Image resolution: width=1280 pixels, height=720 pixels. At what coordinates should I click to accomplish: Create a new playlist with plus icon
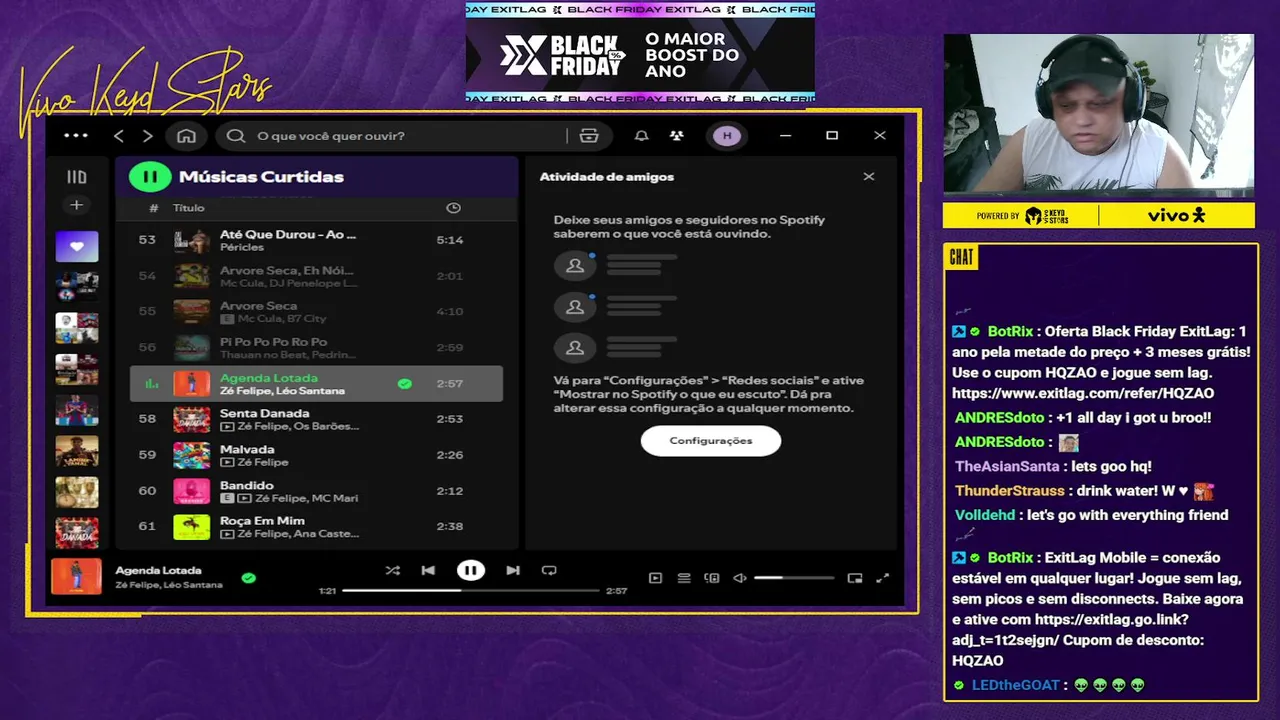(76, 205)
